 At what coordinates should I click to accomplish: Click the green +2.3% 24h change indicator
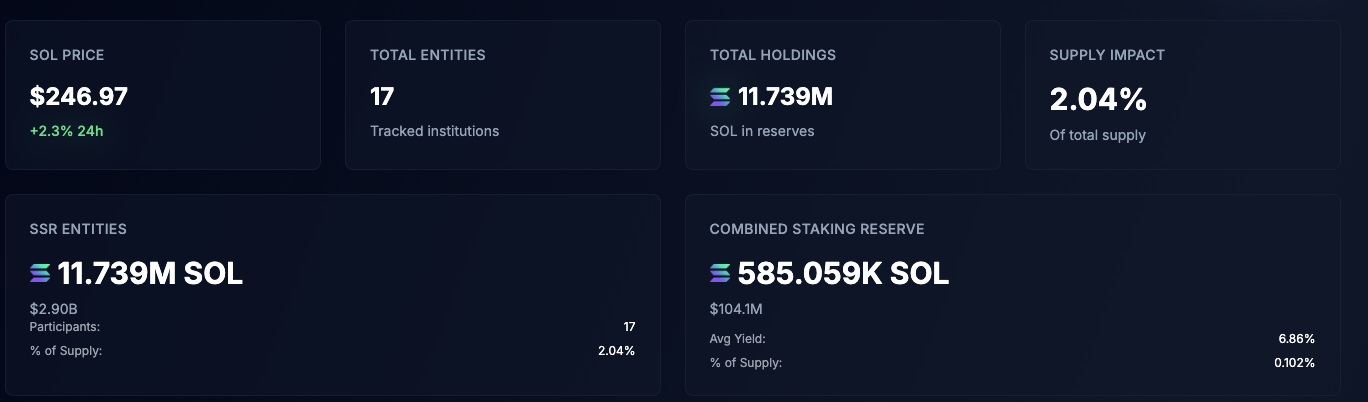[x=66, y=131]
